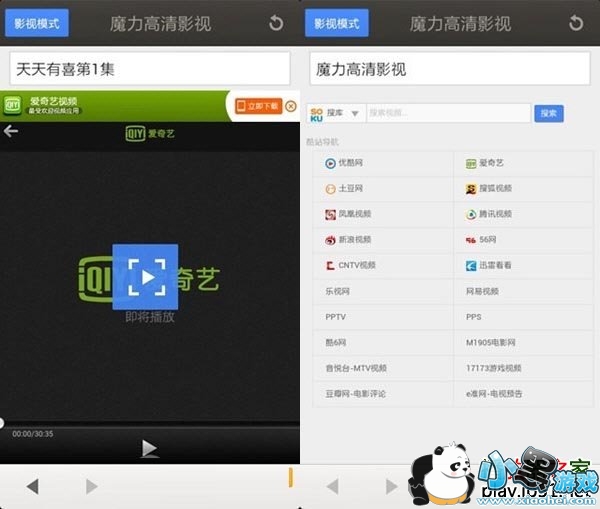Tap the white back arrow above video

[x=11, y=131]
